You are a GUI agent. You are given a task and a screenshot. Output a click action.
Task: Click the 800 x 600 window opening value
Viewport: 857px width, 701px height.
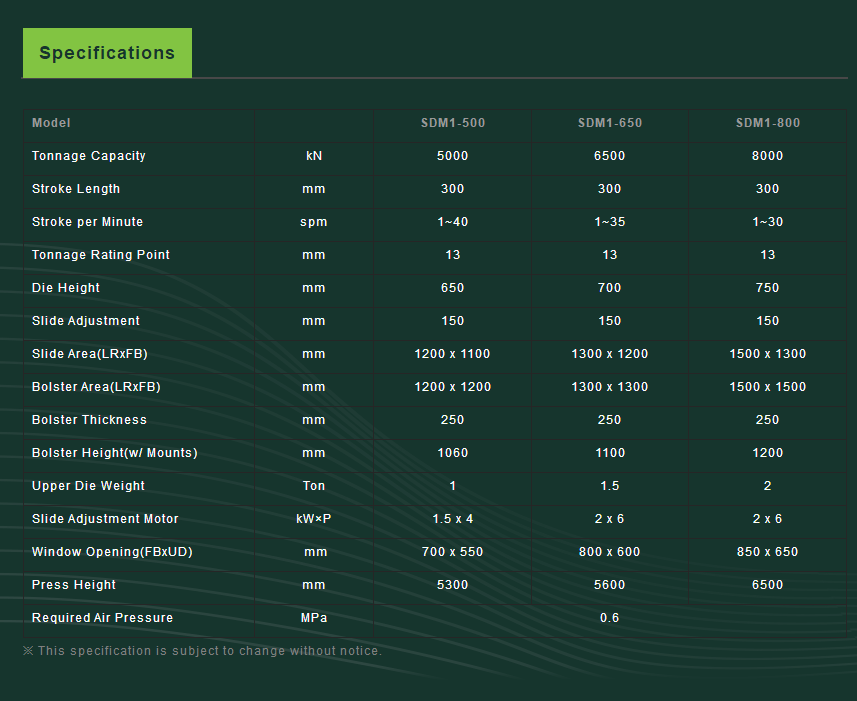[x=610, y=552]
